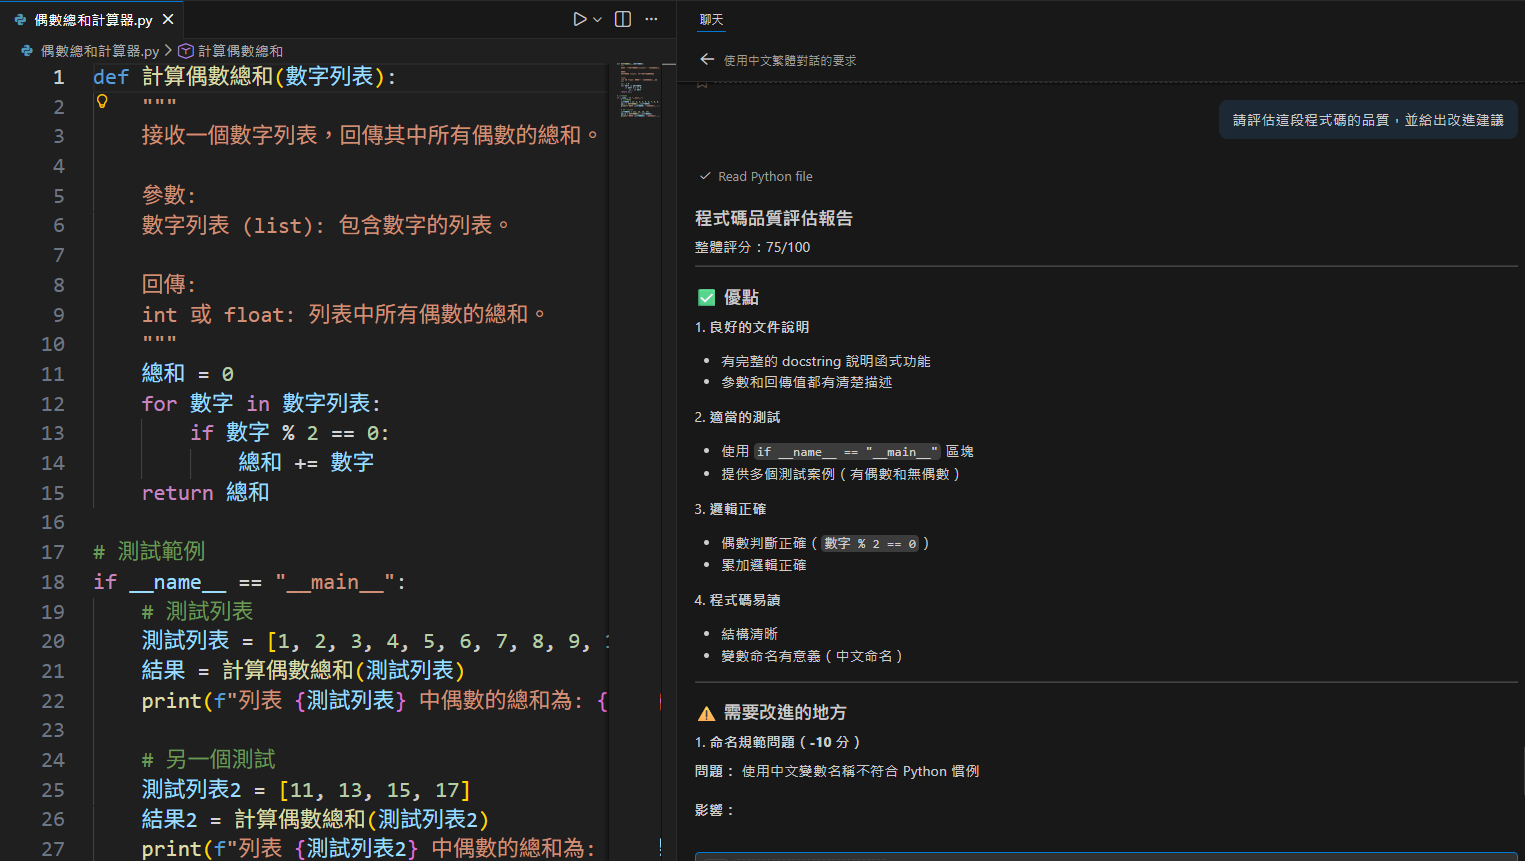Expand the 偶數總和計算器.py breadcrumb item
This screenshot has height=861, width=1525.
pyautogui.click(x=99, y=51)
